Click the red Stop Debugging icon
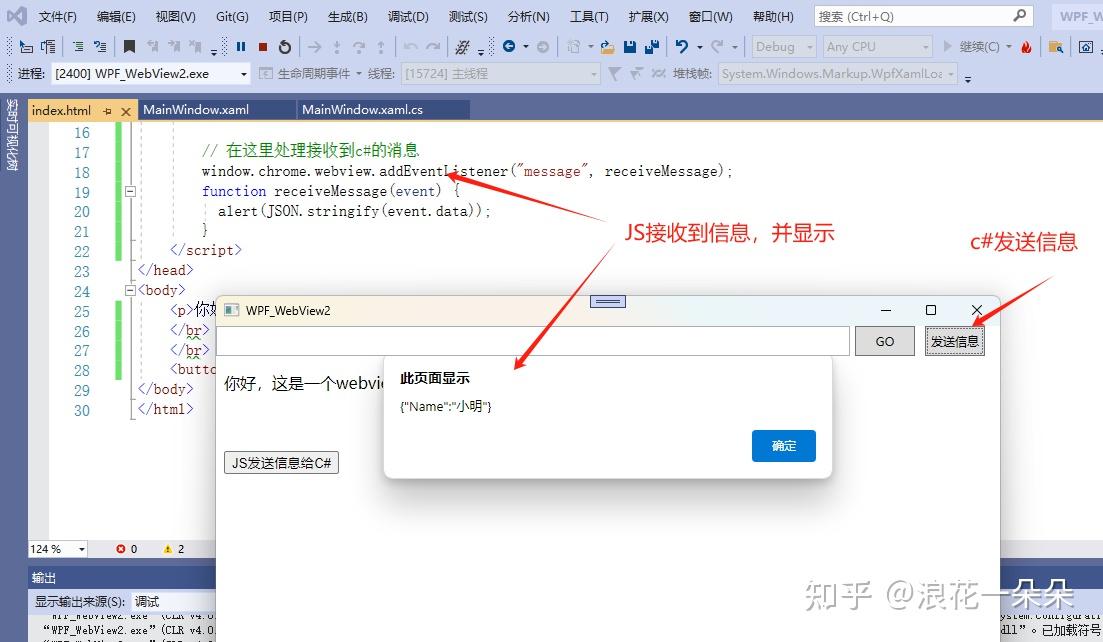The image size is (1103, 642). 263,46
